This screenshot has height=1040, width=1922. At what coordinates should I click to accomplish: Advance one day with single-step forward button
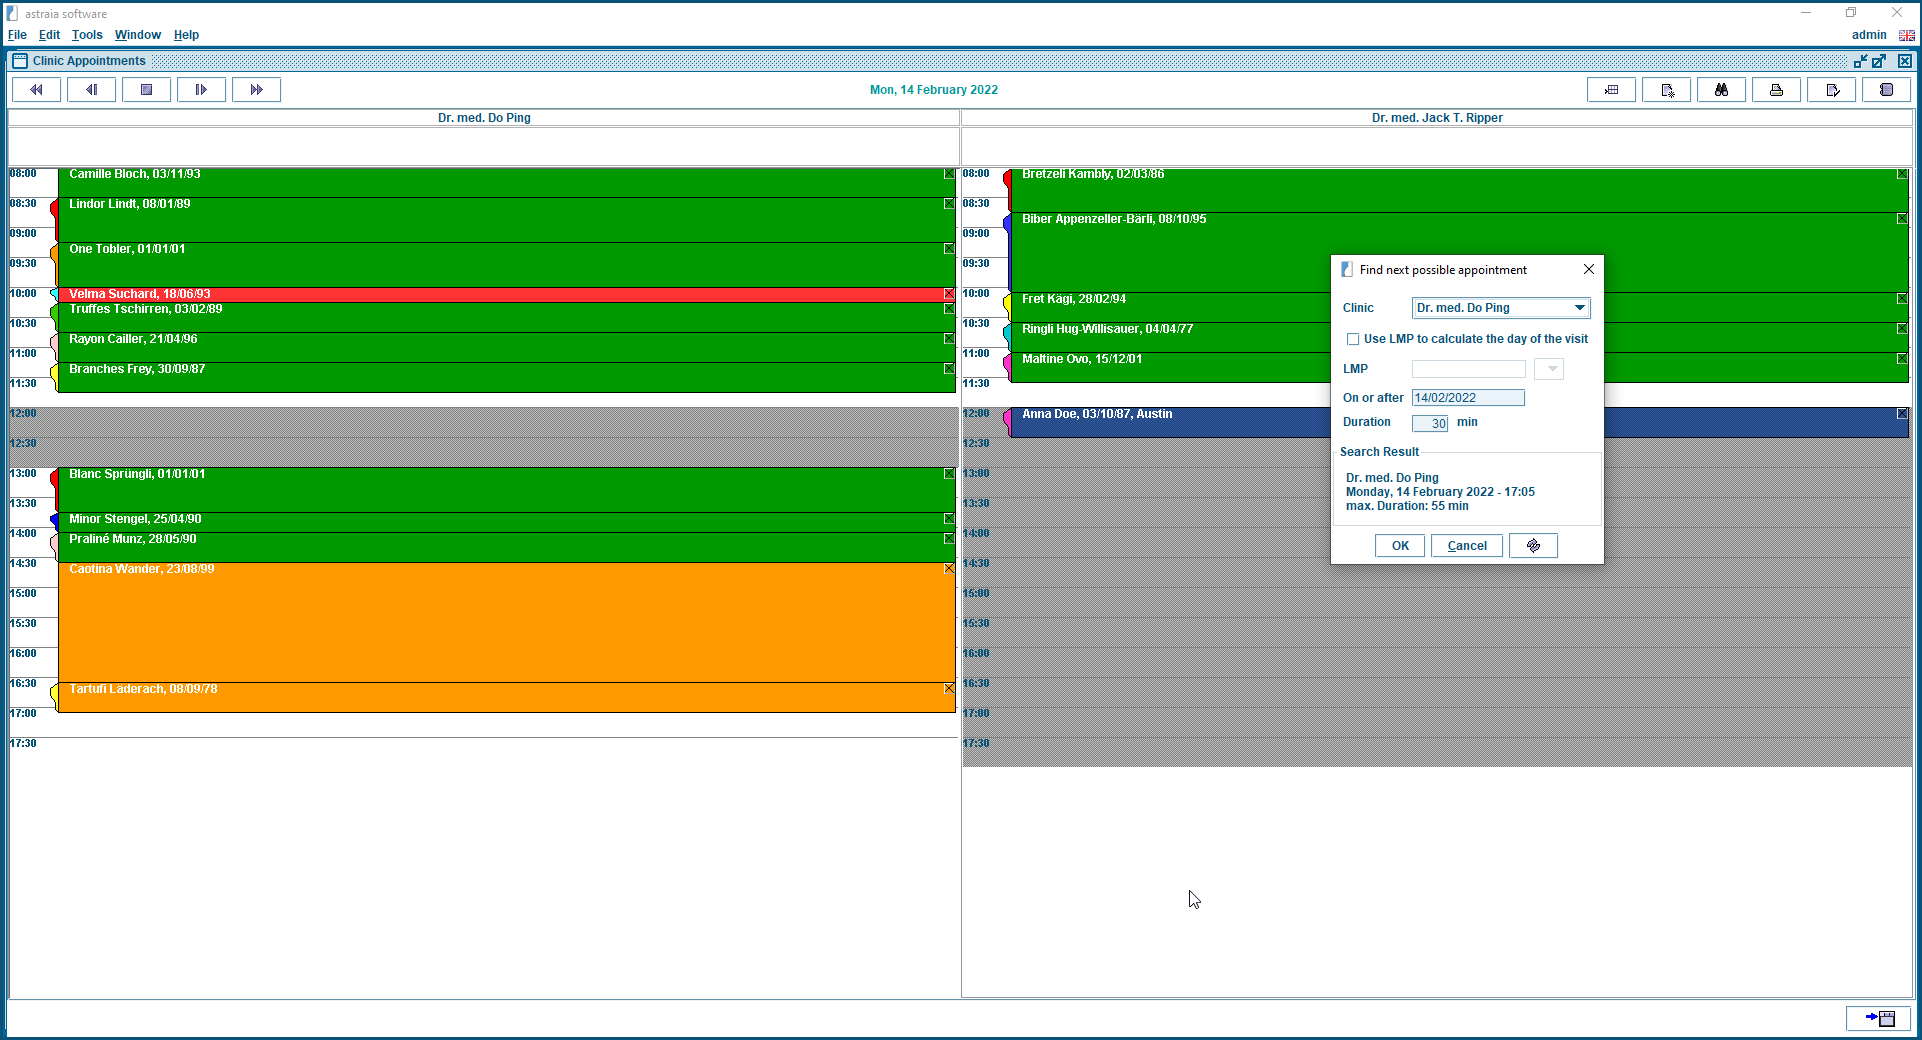coord(201,90)
